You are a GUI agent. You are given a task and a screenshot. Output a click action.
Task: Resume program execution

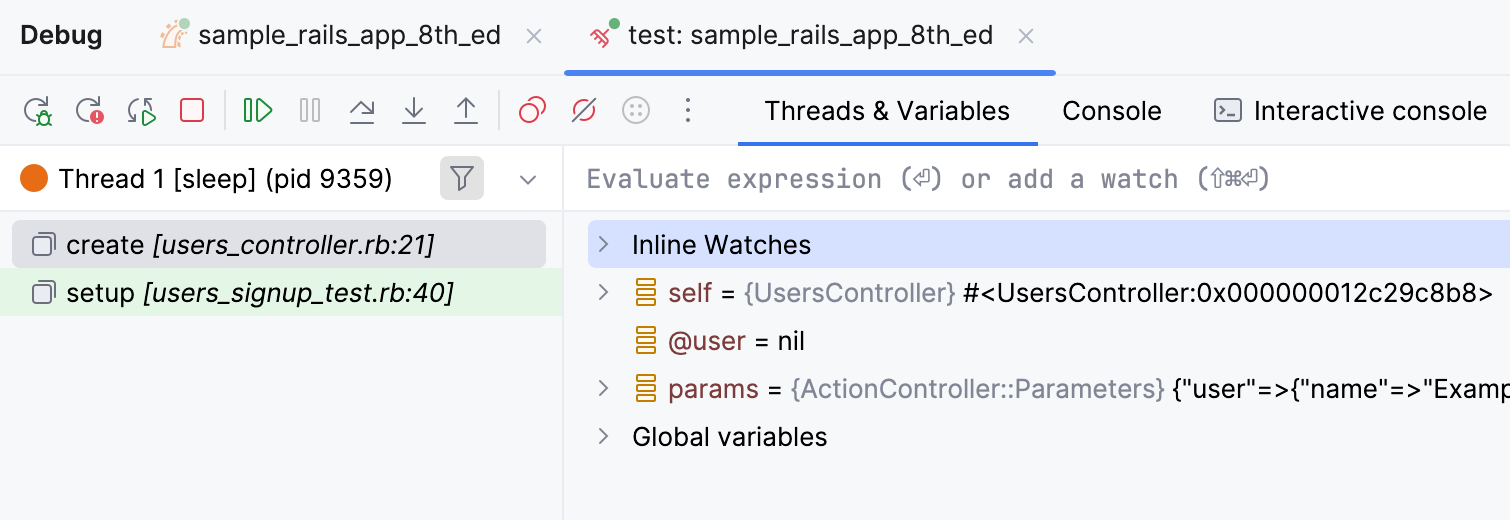pos(258,110)
